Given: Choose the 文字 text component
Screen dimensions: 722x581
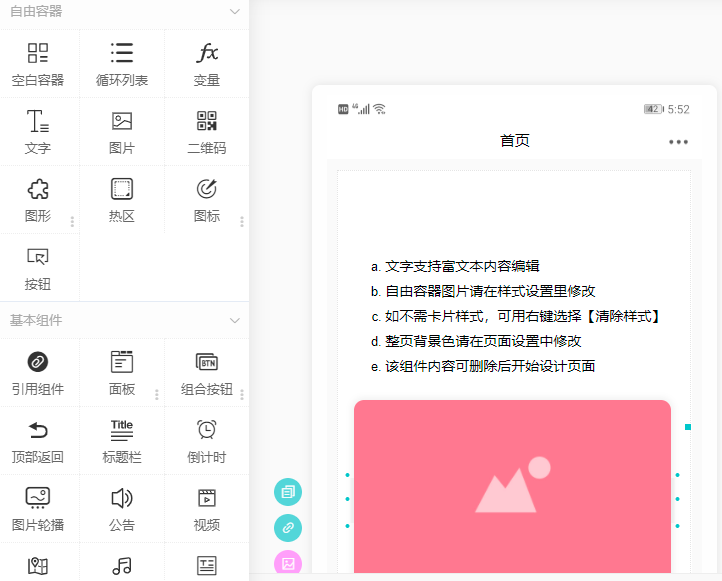Looking at the screenshot, I should (x=38, y=132).
